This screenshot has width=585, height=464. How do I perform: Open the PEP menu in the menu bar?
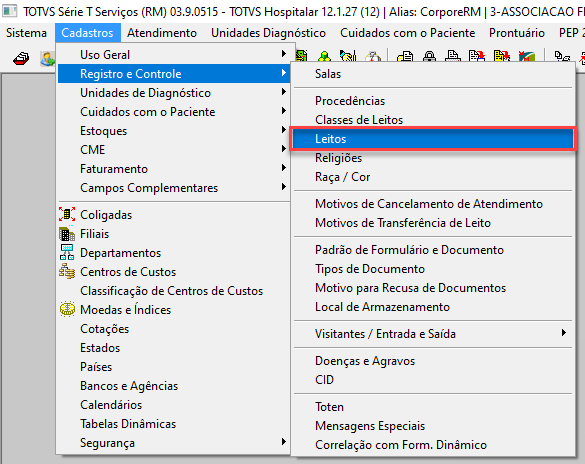571,33
